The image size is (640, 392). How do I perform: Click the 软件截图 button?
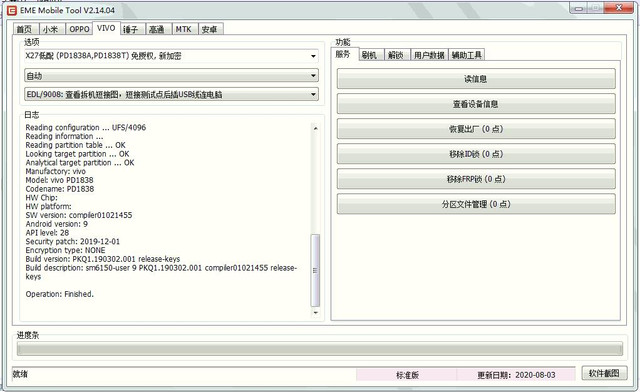[604, 373]
